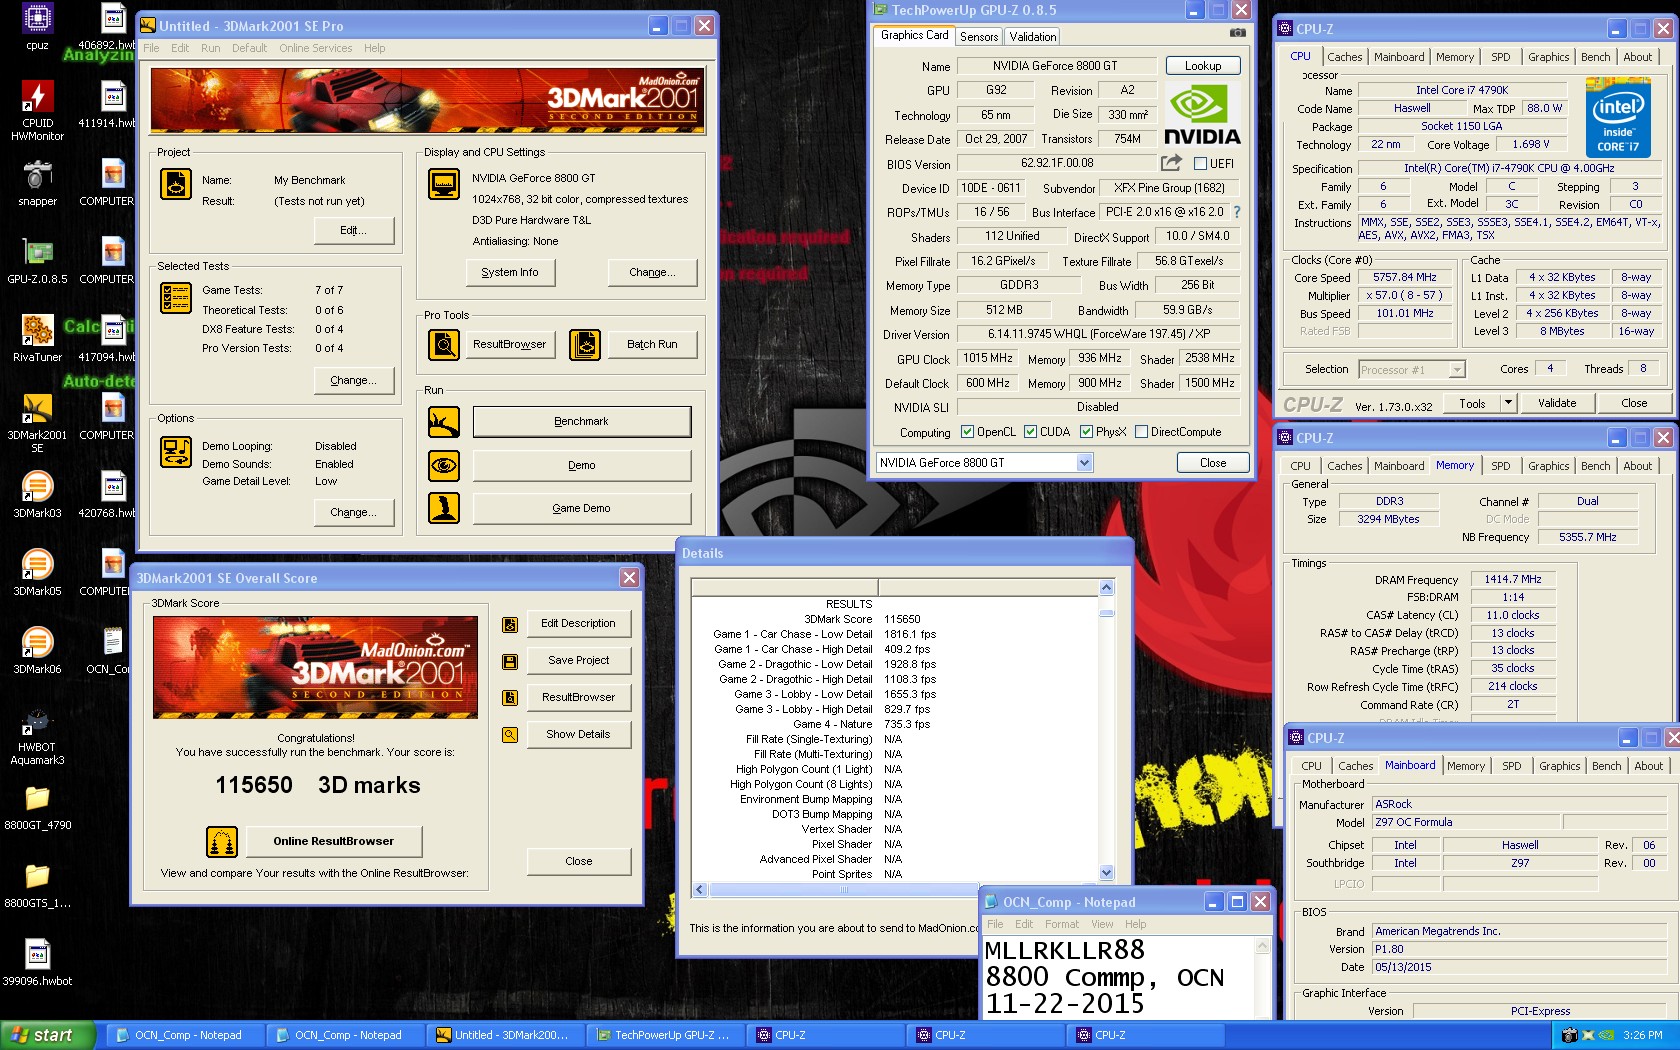This screenshot has width=1680, height=1050.
Task: Open the 8800GT_4790 folder
Action: 37,807
